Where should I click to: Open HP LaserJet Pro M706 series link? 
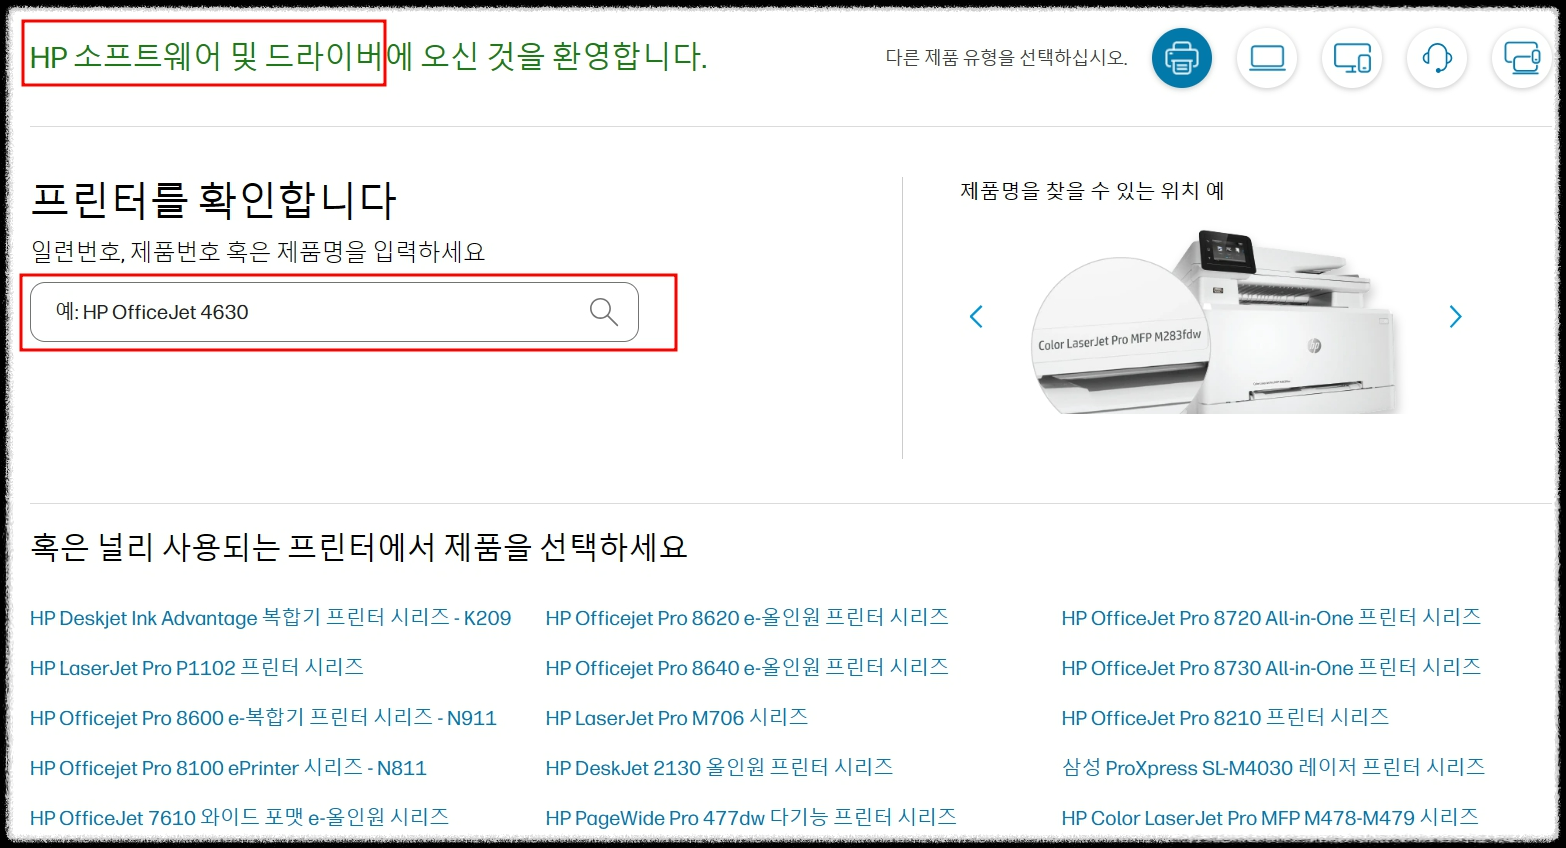[677, 718]
